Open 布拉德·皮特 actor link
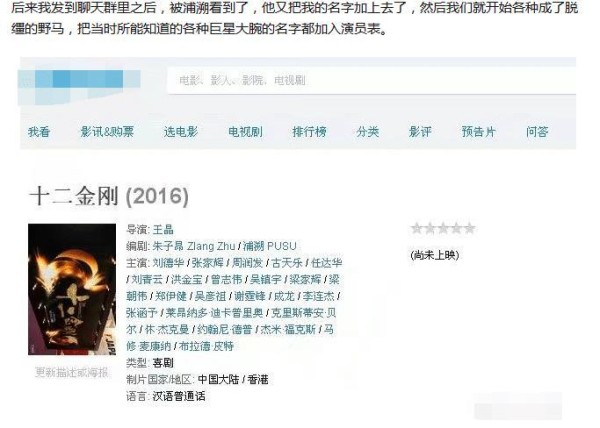Viewport: 600px width, 428px height. [x=206, y=346]
